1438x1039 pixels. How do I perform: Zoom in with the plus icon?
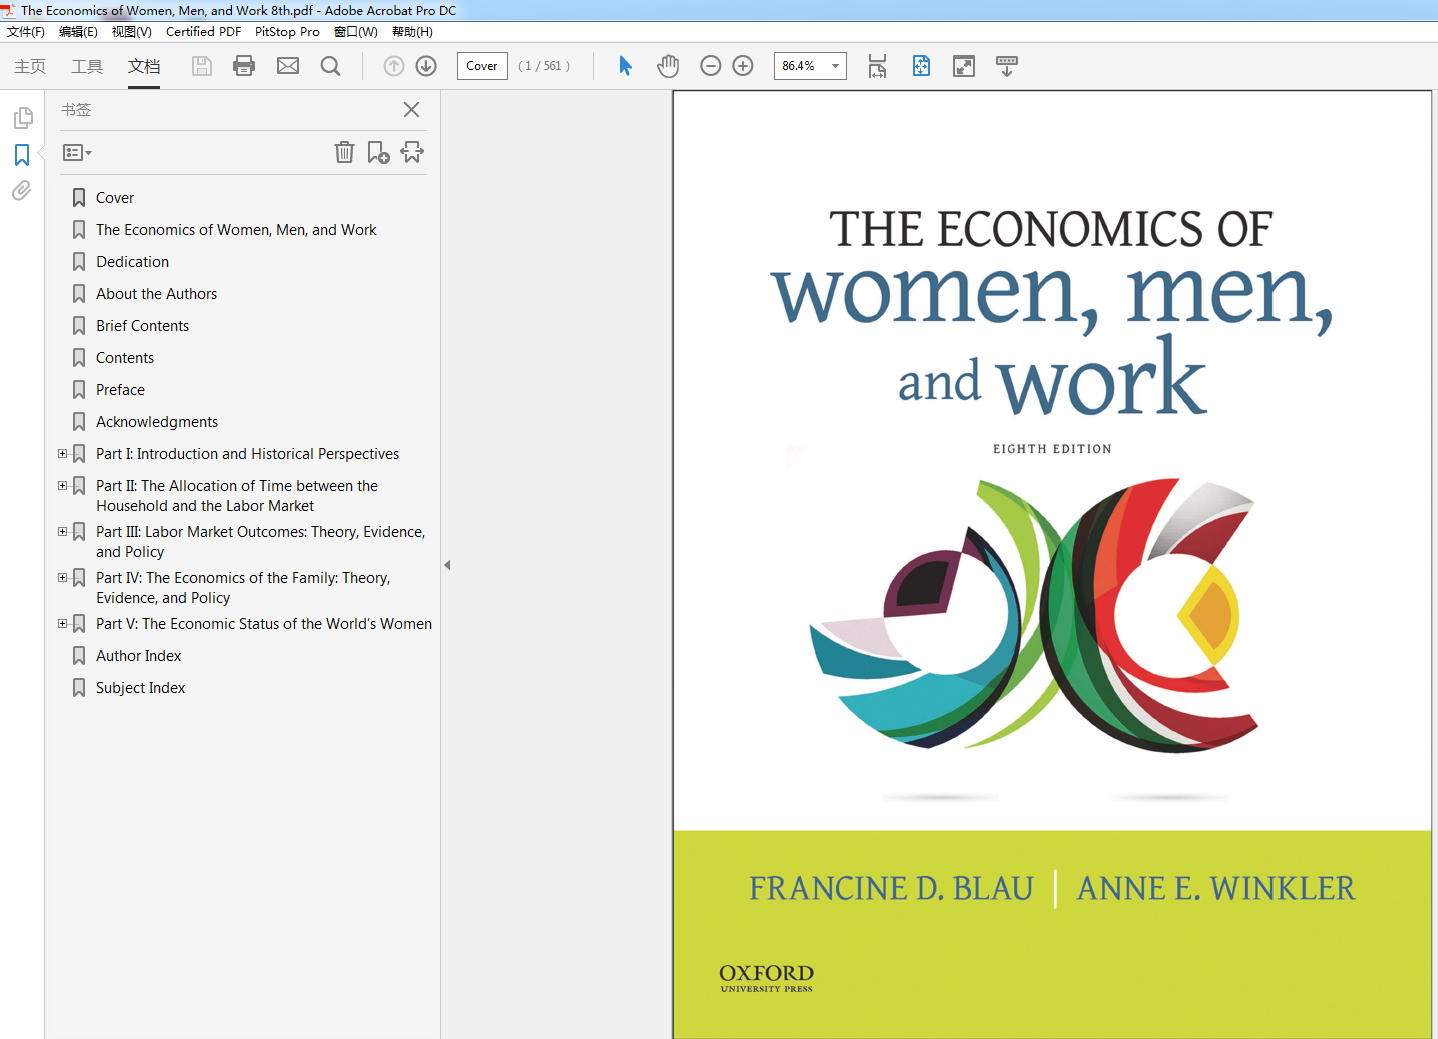click(743, 66)
